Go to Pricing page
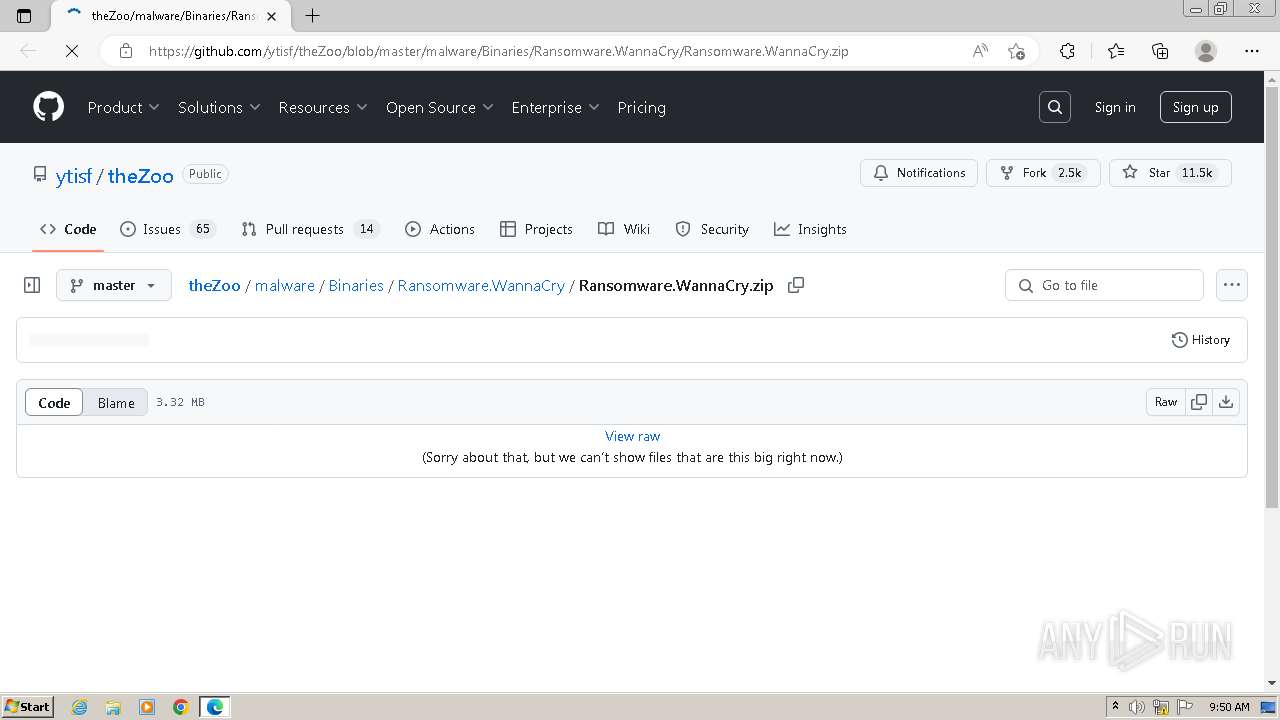 [x=641, y=107]
